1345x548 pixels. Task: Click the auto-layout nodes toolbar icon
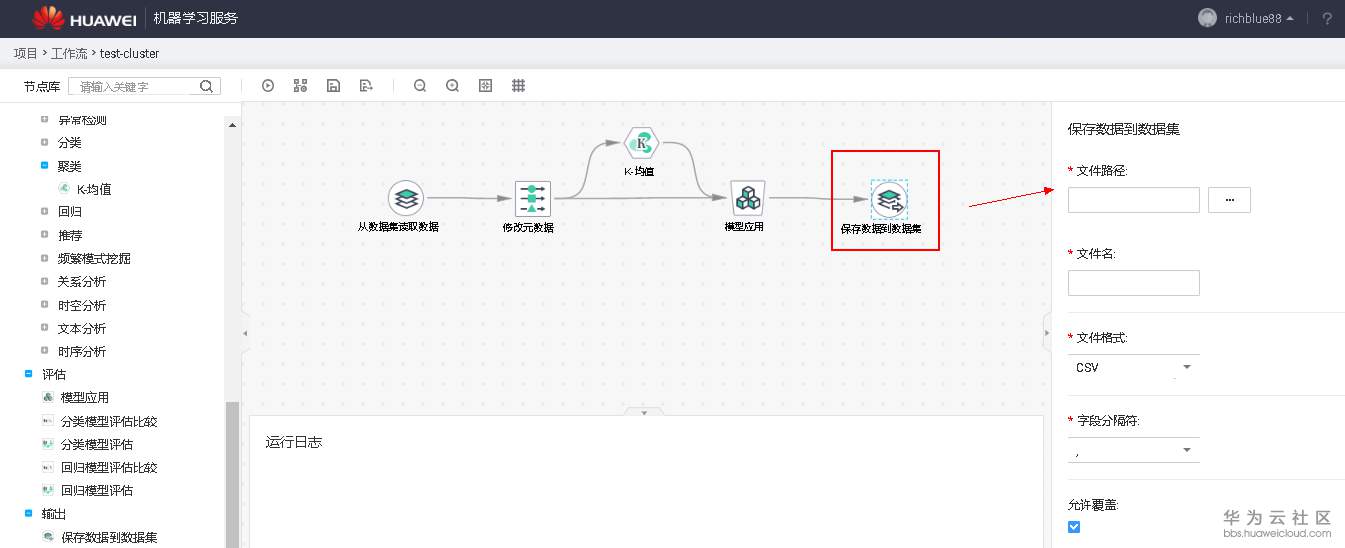coord(300,86)
